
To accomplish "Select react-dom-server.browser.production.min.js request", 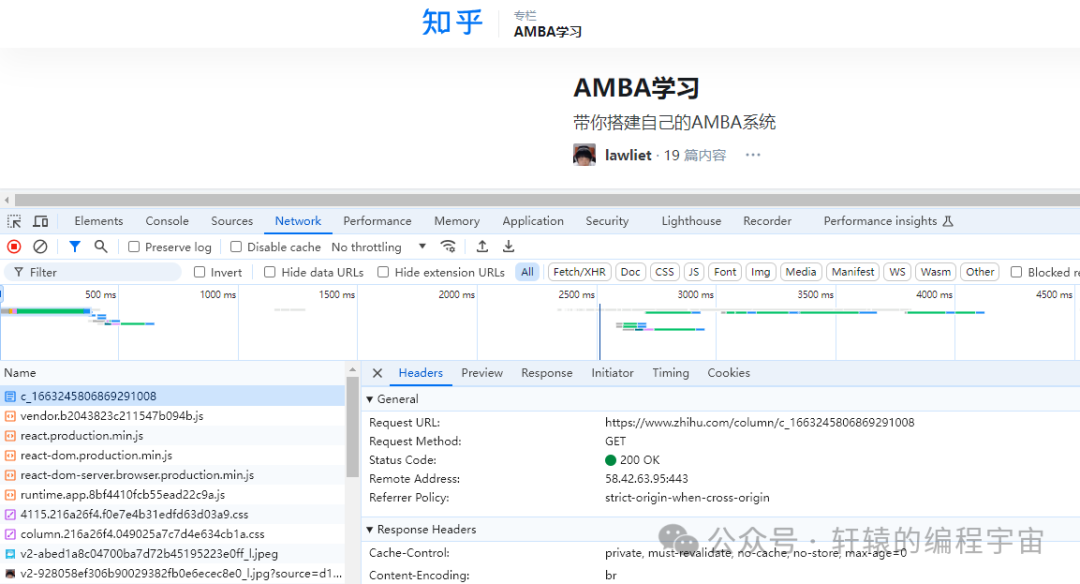I will tap(172, 474).
